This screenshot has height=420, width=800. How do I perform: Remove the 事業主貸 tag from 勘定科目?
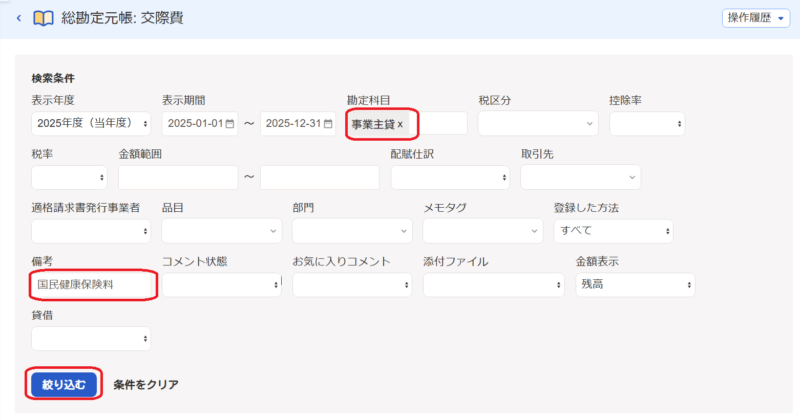click(x=401, y=124)
